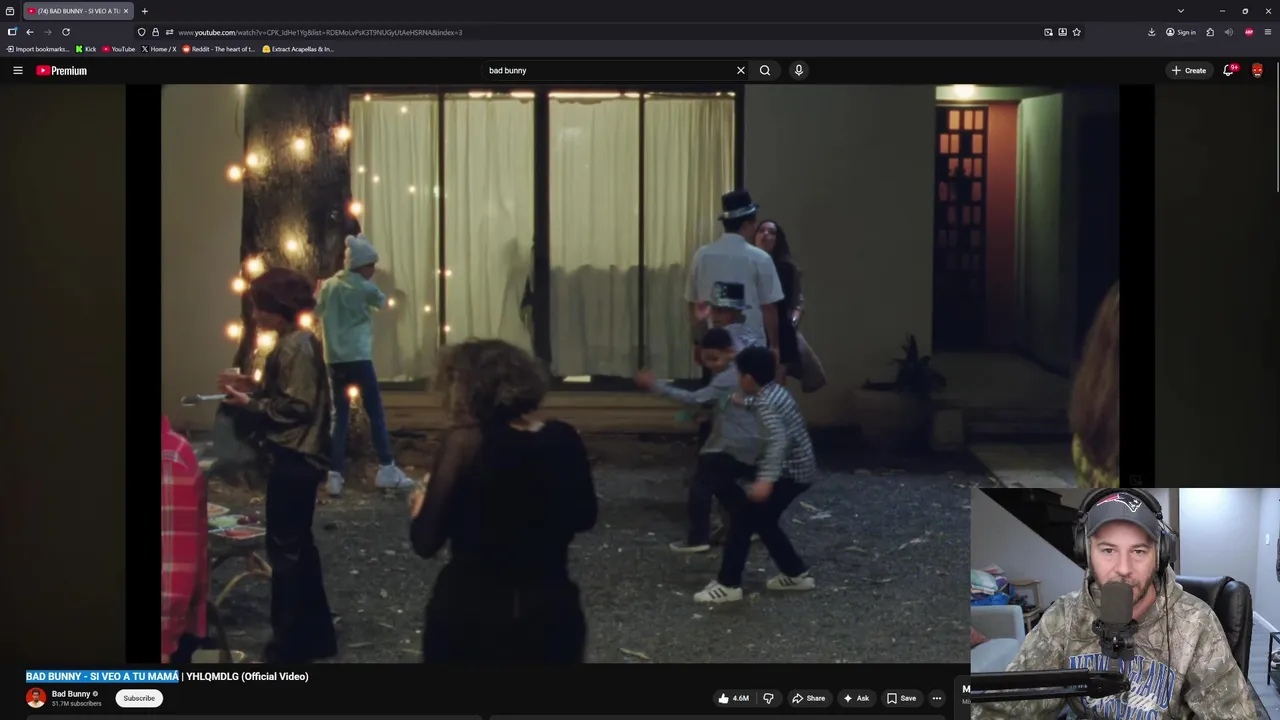Toggle the browser sidebar button

(11, 32)
